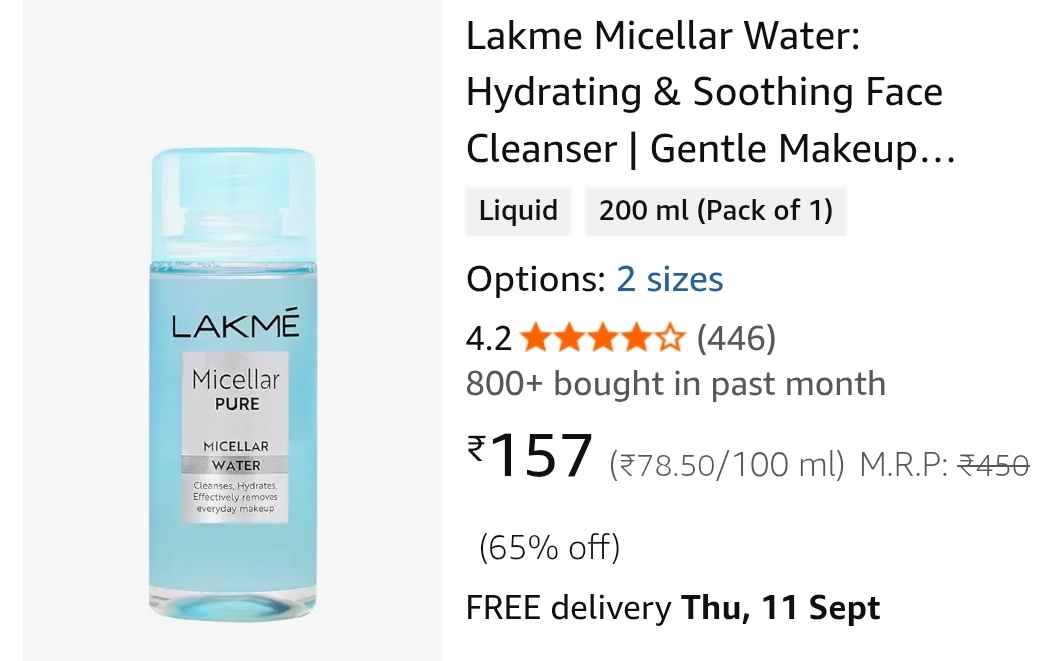Click the star rating icons
Viewport: 1039px width, 661px height.
click(602, 338)
